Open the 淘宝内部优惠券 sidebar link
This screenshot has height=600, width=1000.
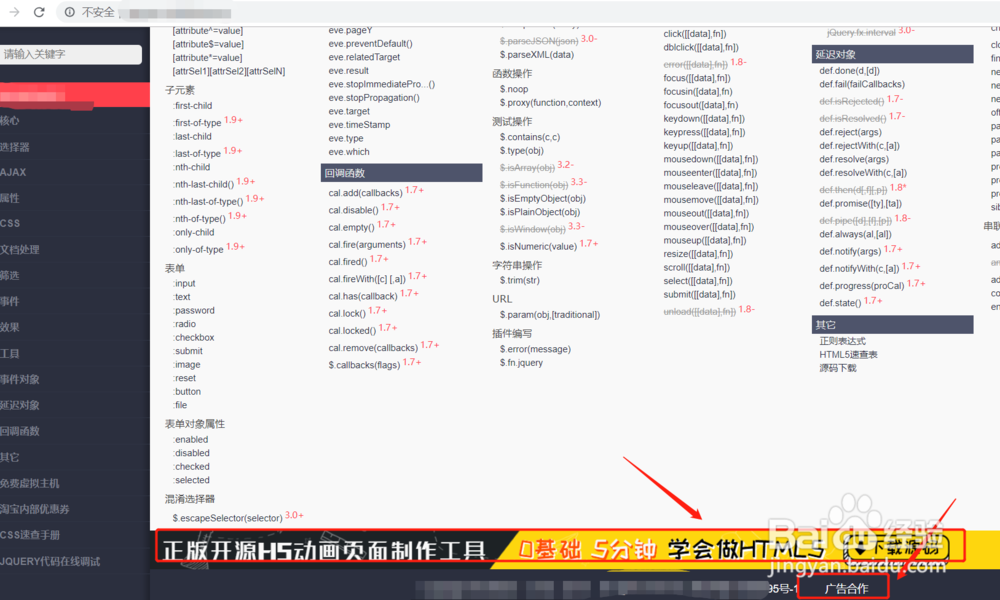(x=34, y=509)
